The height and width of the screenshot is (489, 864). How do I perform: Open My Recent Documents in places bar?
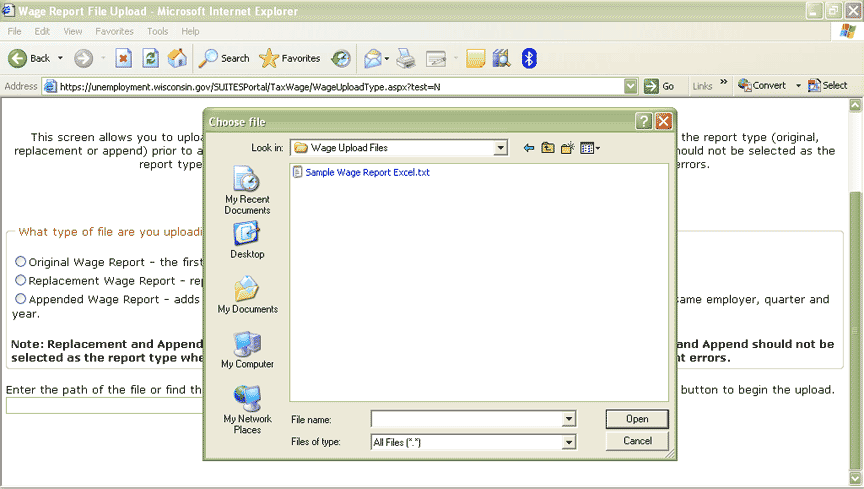tap(246, 190)
